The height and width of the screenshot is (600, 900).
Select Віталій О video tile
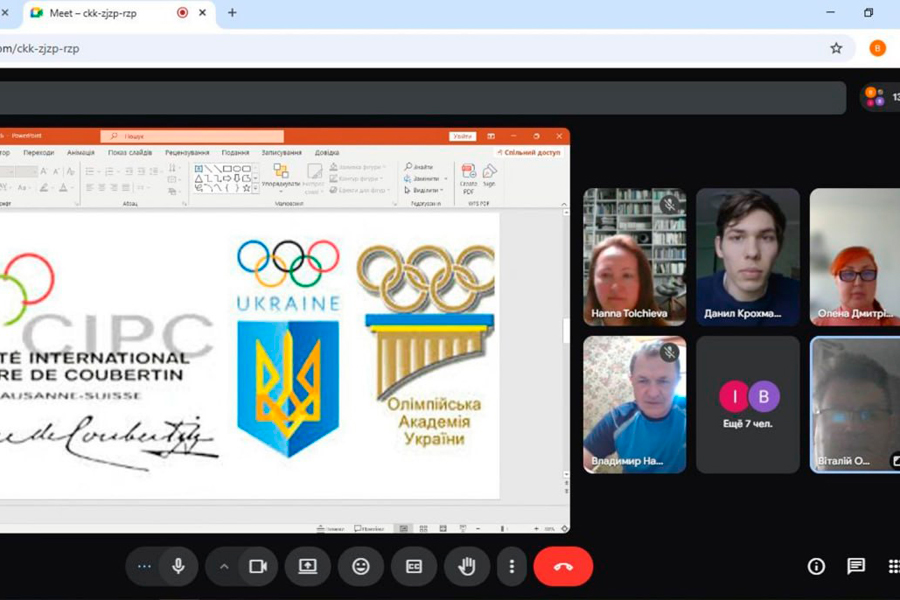(855, 405)
